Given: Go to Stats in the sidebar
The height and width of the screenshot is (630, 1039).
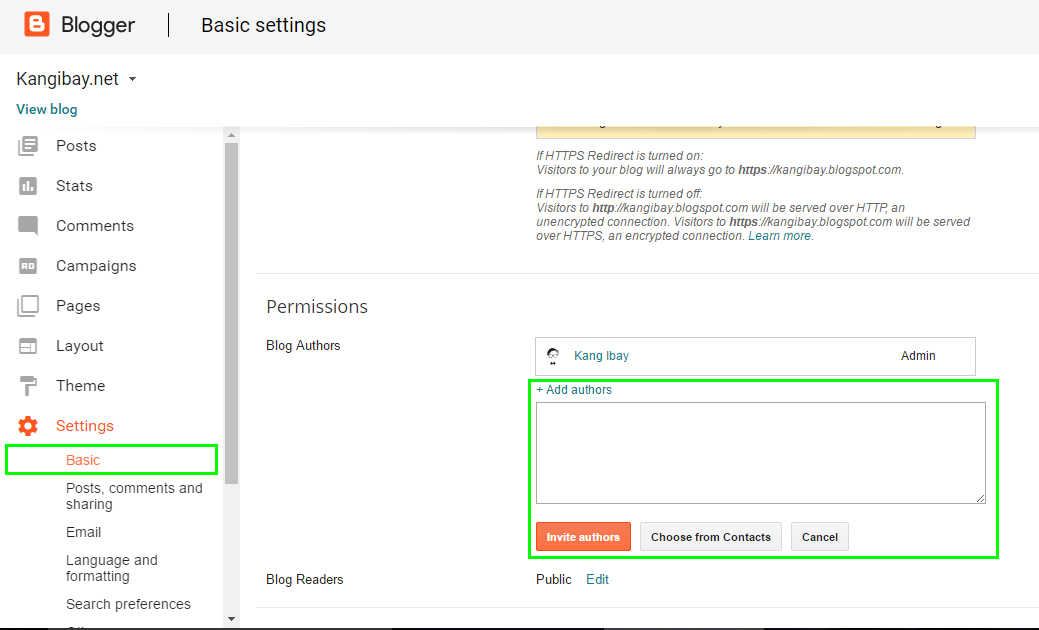Looking at the screenshot, I should click(74, 186).
